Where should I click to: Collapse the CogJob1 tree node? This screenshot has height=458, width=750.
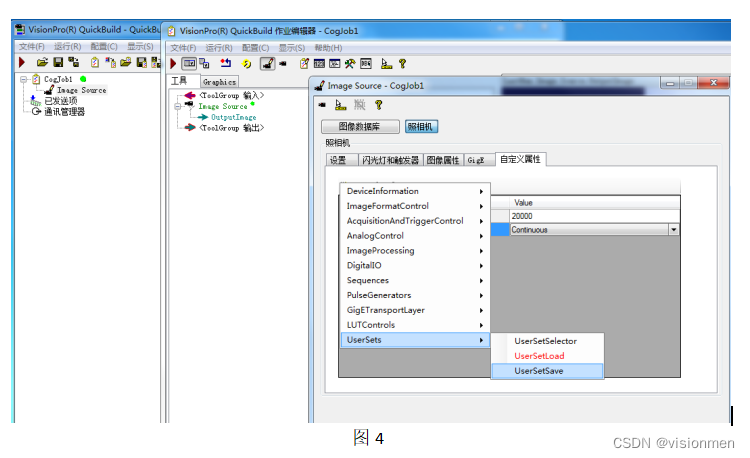pyautogui.click(x=23, y=79)
